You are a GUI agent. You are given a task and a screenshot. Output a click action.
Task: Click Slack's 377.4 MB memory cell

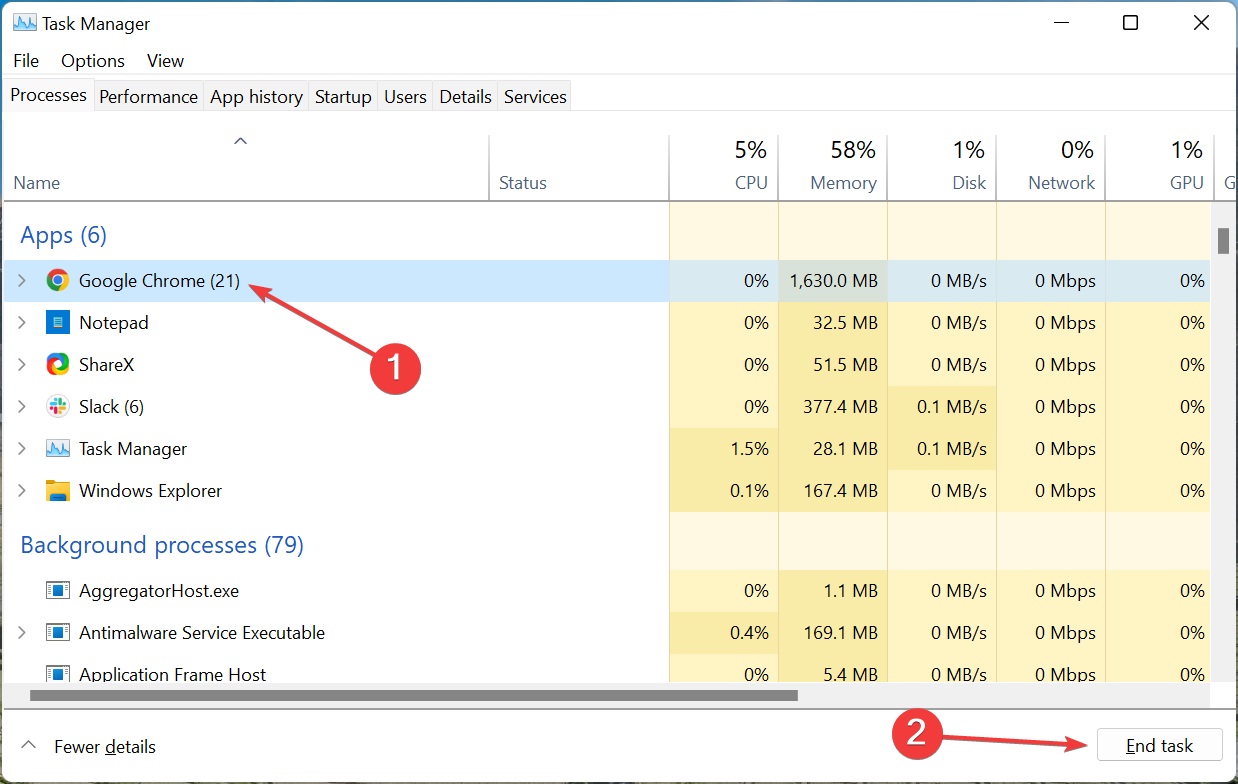[832, 407]
